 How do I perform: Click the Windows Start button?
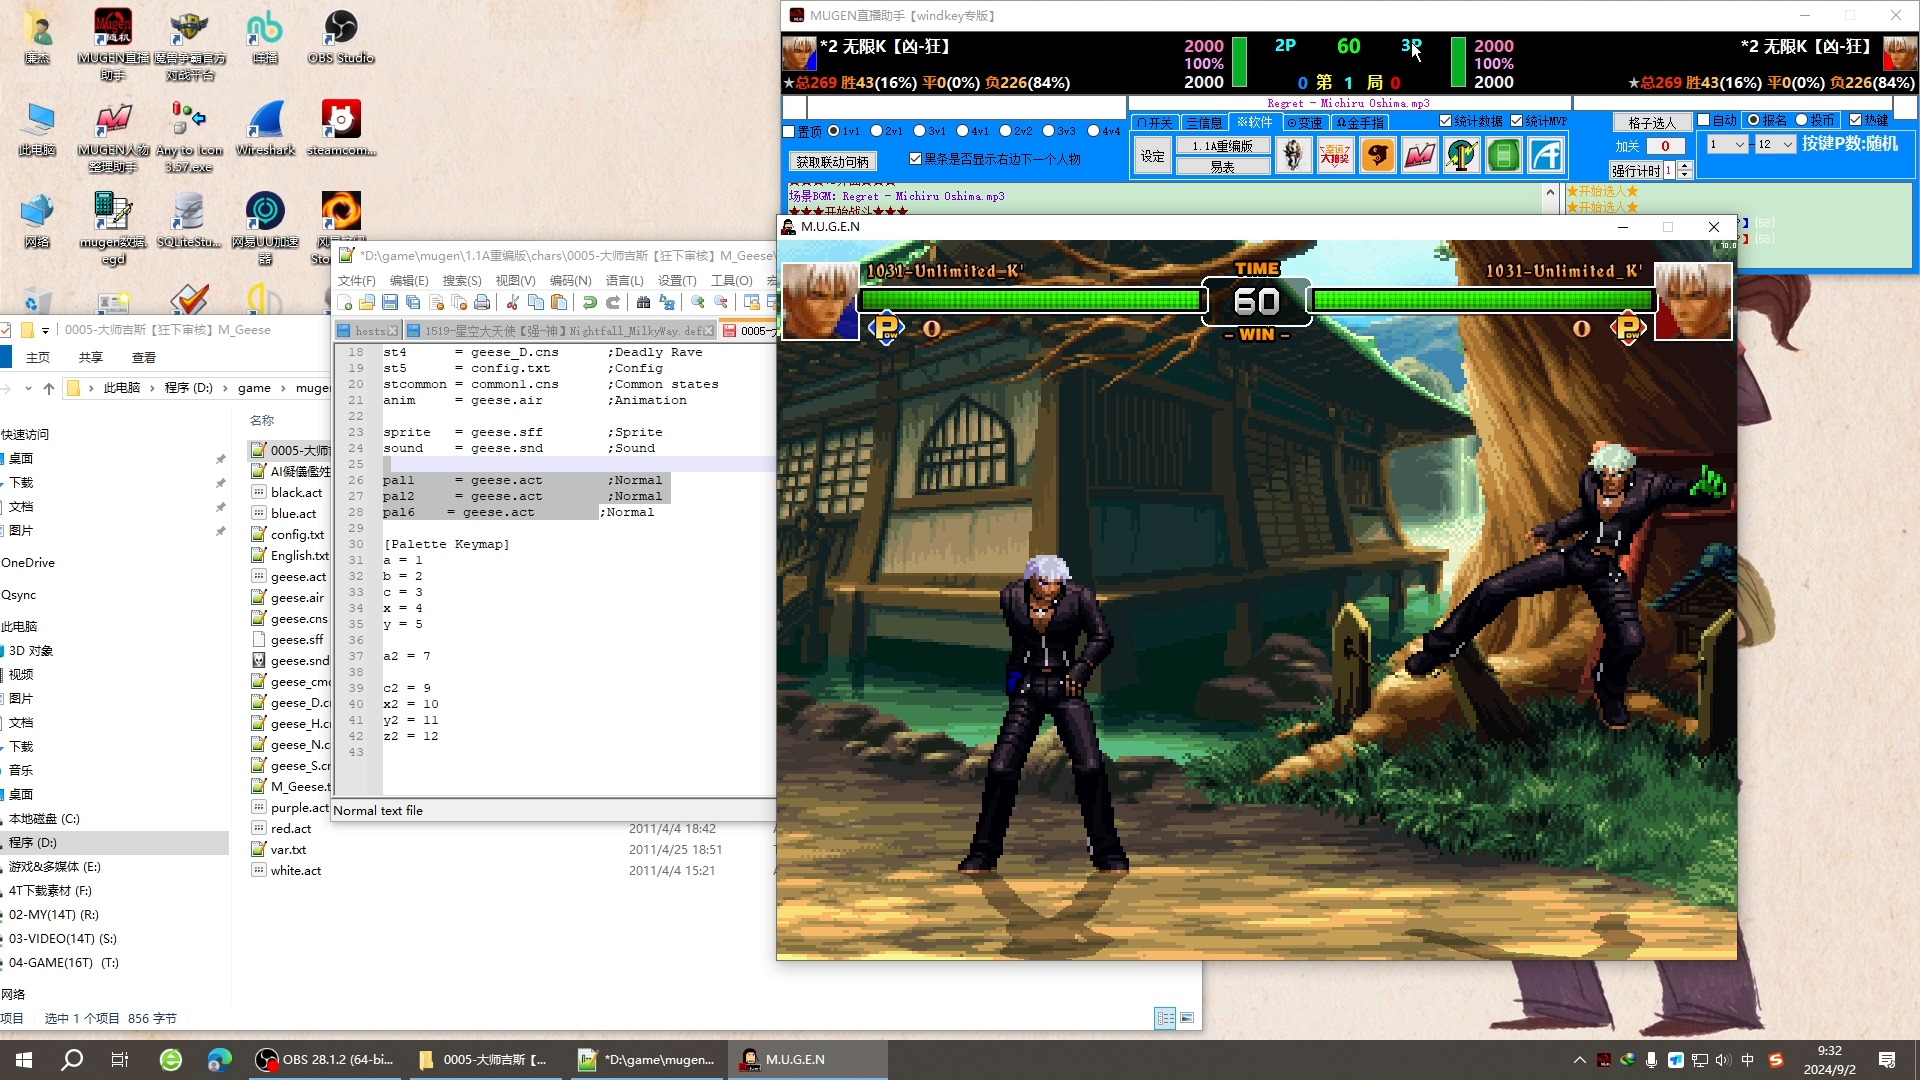[24, 1059]
